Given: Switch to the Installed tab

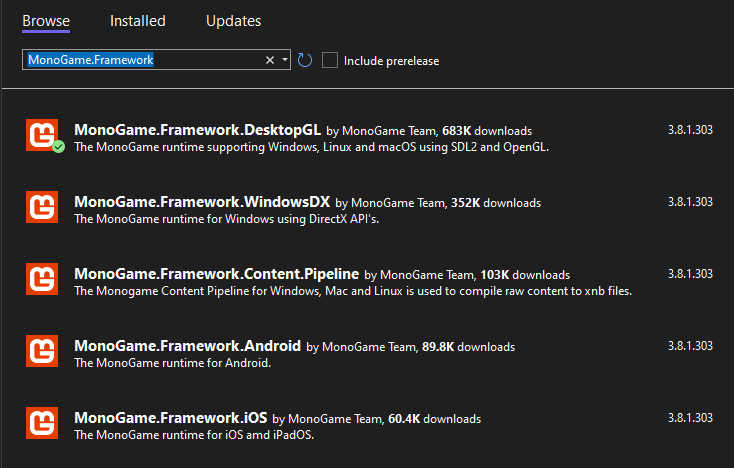Looking at the screenshot, I should click(138, 21).
